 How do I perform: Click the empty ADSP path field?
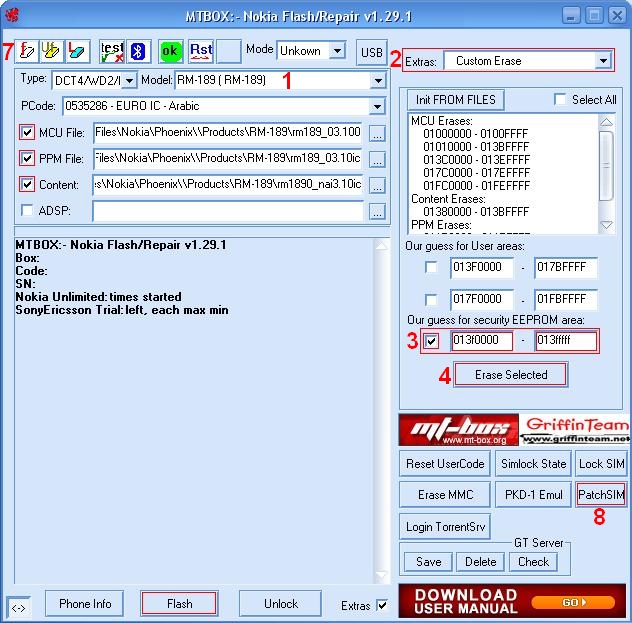tap(228, 211)
